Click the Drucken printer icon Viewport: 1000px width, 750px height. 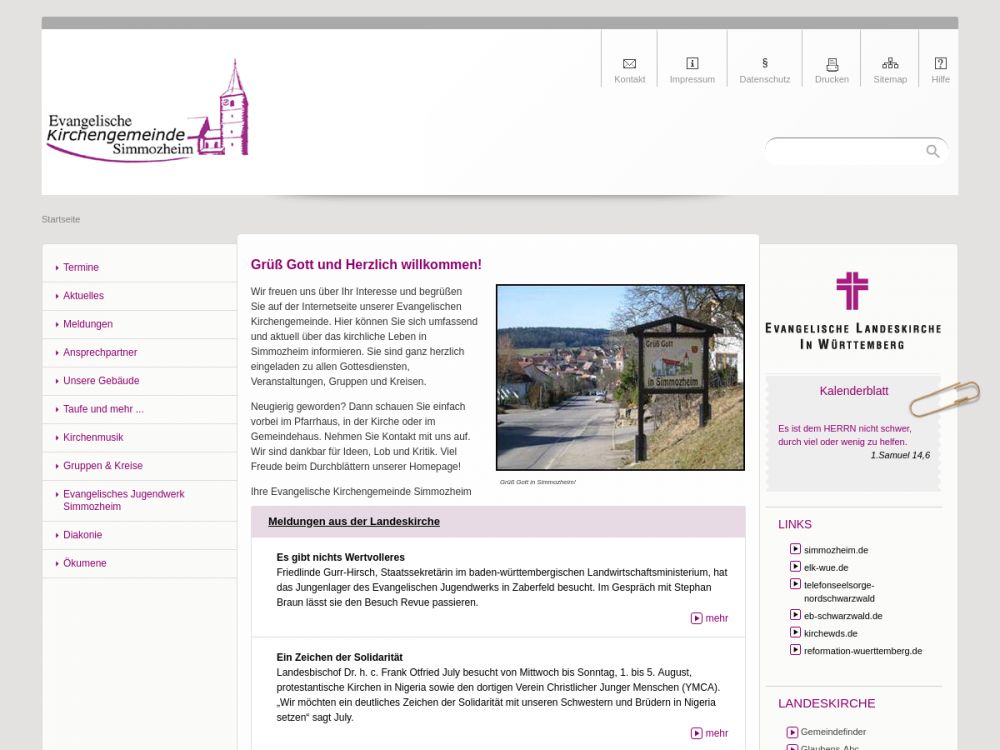point(831,64)
